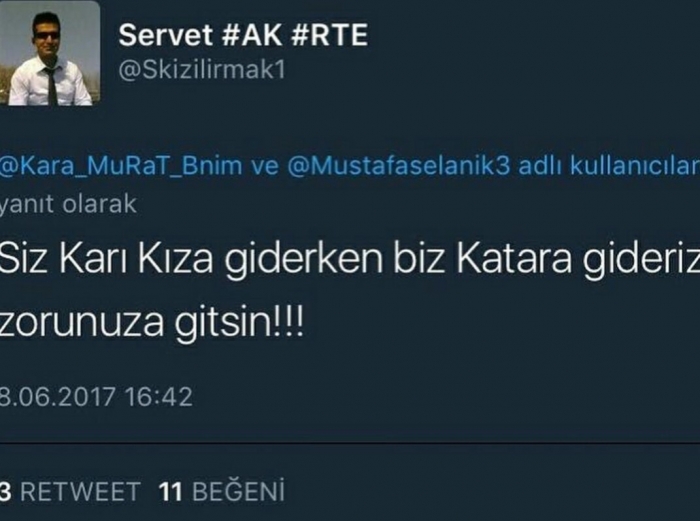Click the 8.06.2017 date stamp
This screenshot has width=700, height=521.
pos(58,396)
